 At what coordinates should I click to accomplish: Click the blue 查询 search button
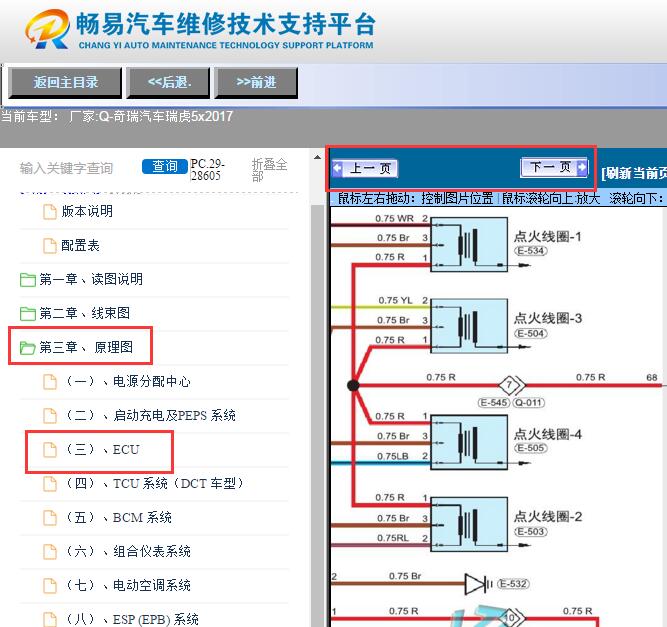click(165, 166)
